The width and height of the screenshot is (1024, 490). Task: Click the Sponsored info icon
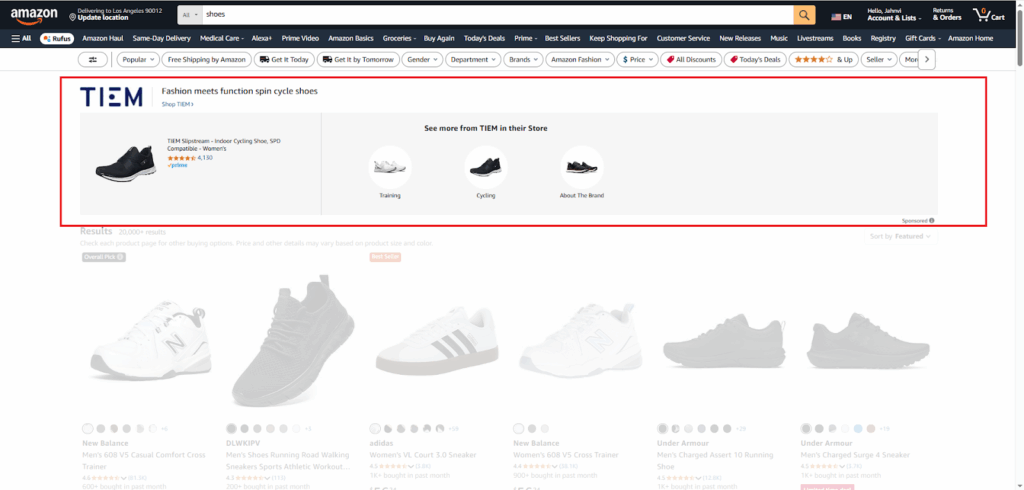(931, 221)
